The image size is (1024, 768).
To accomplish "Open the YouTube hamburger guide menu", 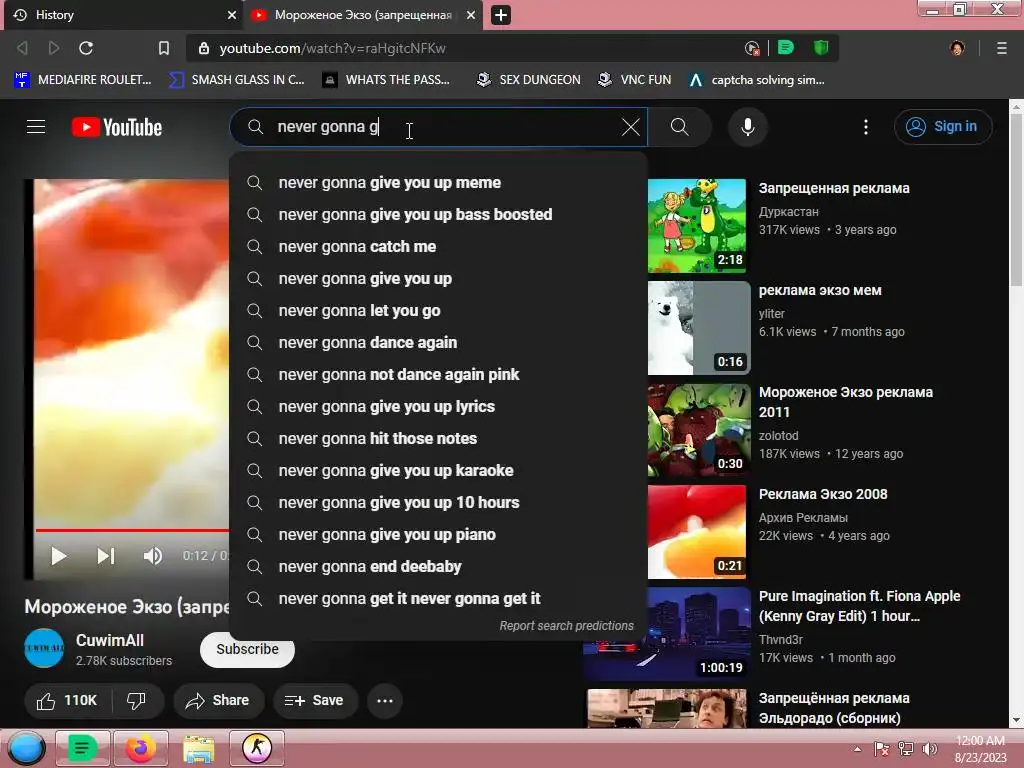I will (x=36, y=127).
